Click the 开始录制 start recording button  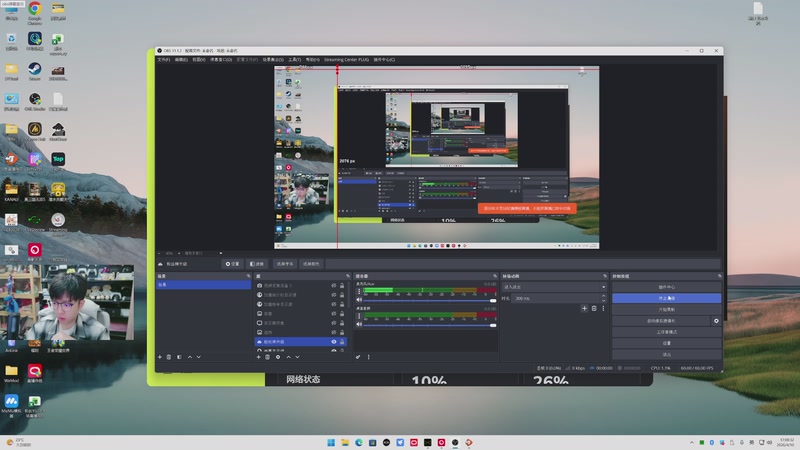(666, 310)
